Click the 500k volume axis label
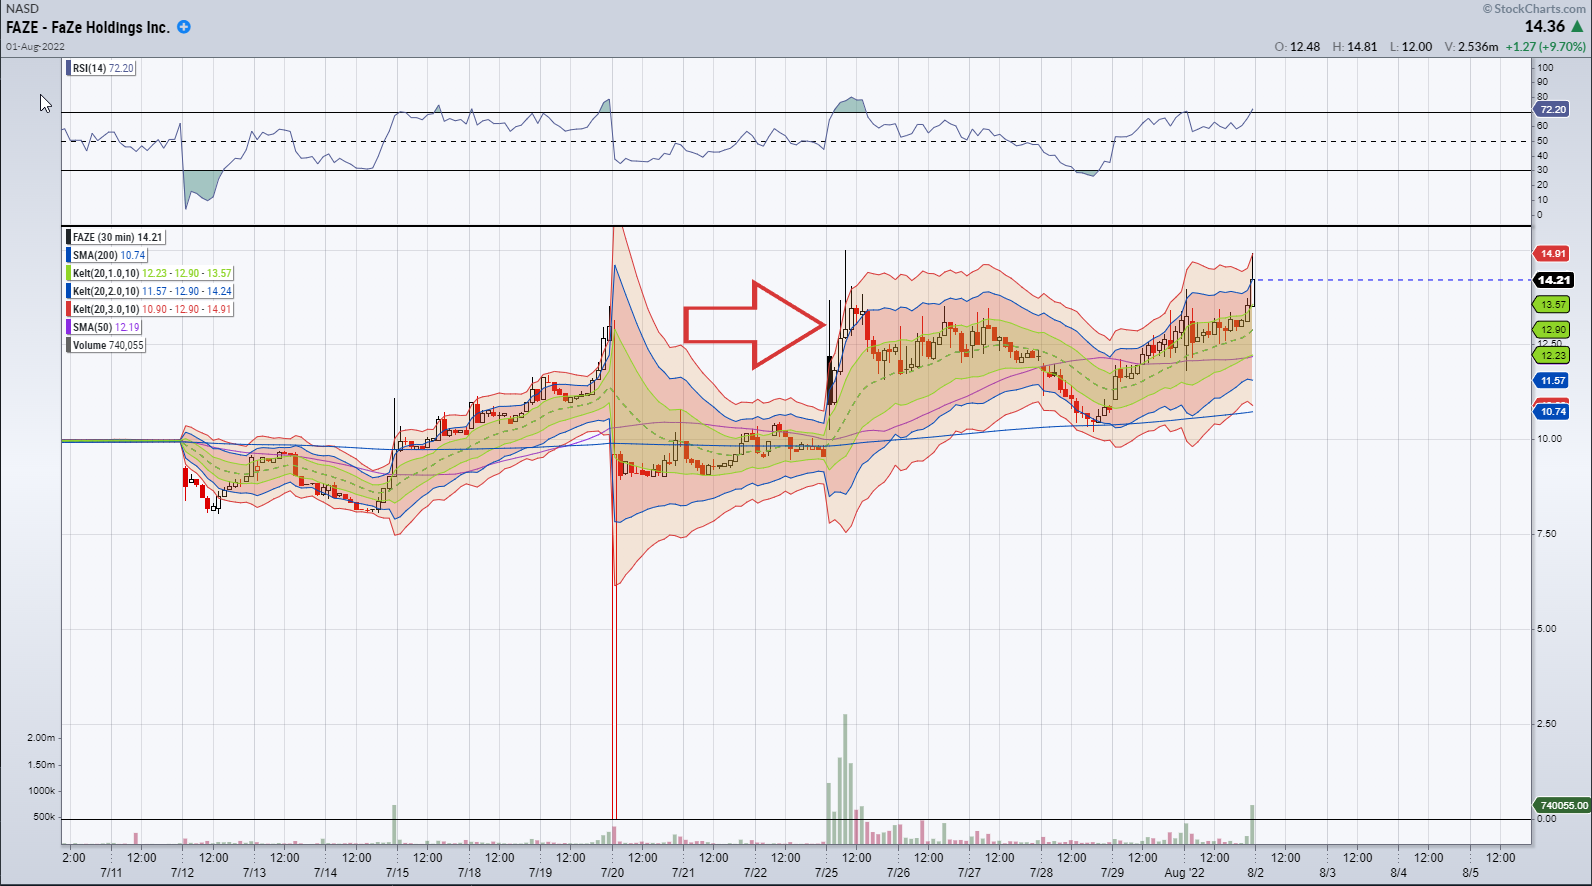The image size is (1592, 886). 44,816
